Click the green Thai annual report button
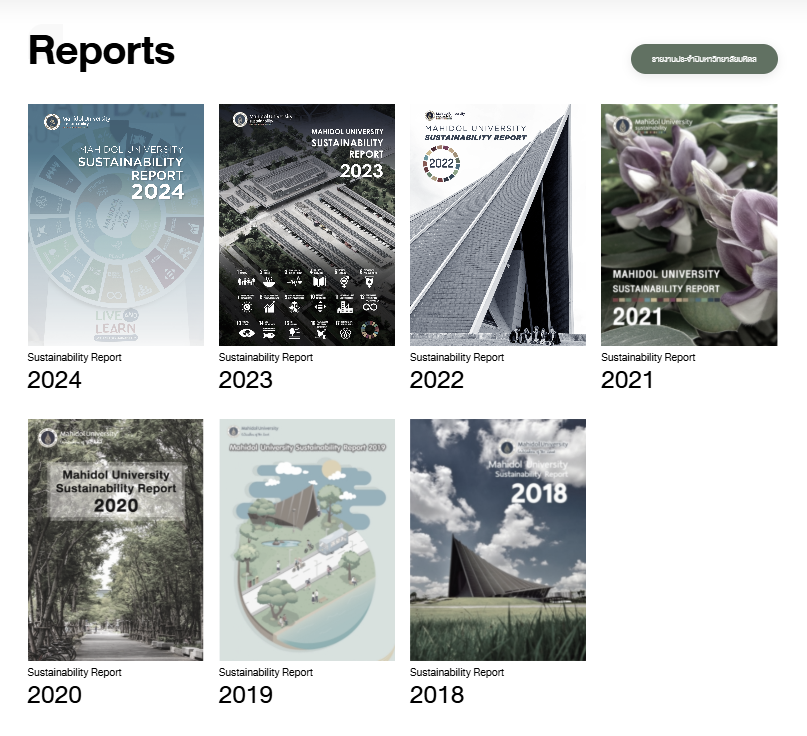807x736 pixels. click(703, 60)
